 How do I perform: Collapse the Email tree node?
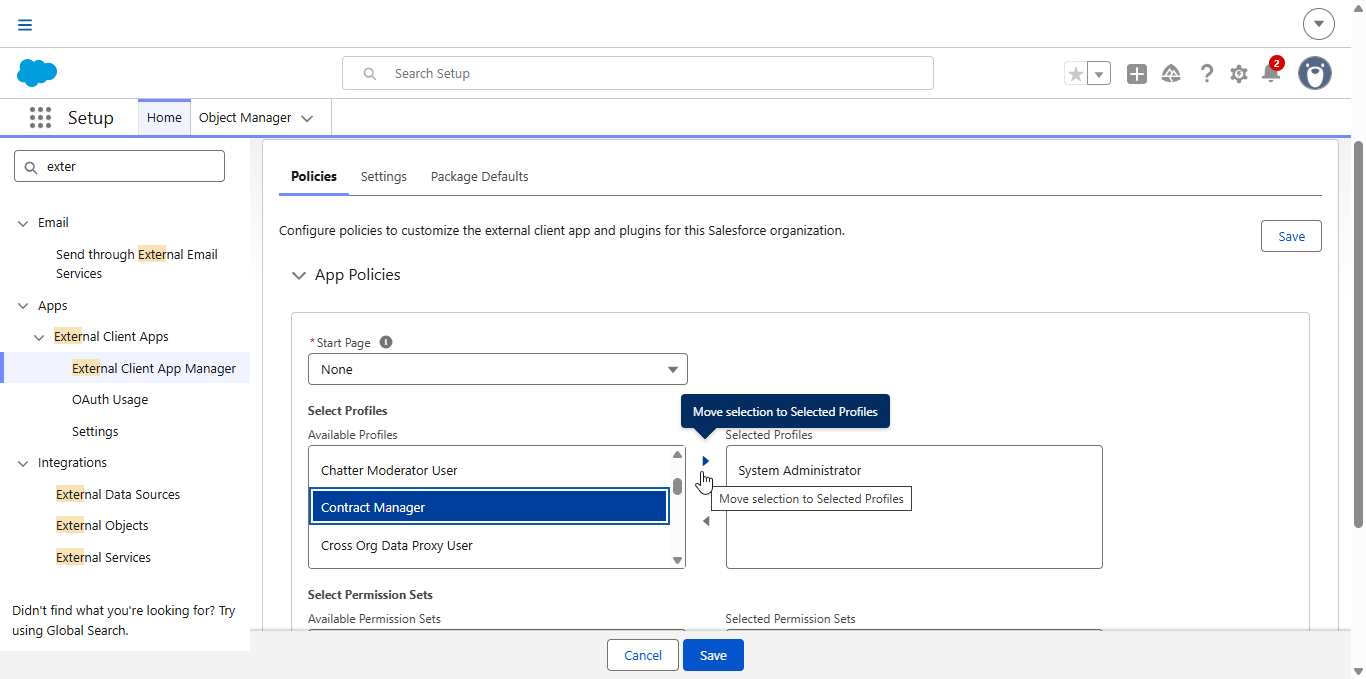23,223
